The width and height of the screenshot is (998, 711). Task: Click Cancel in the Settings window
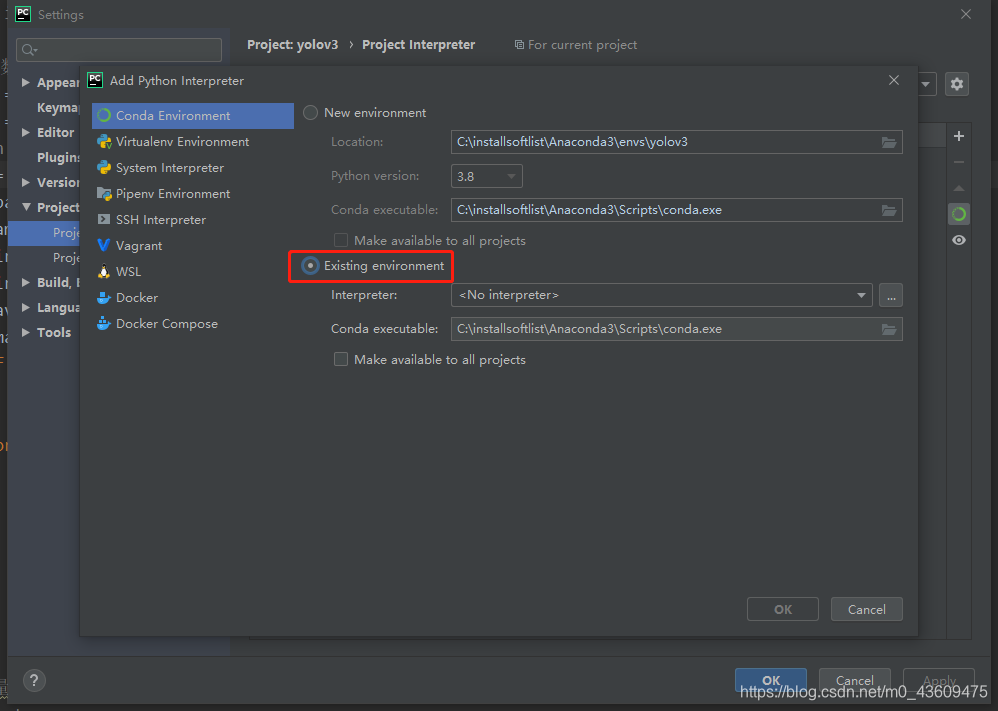tap(854, 680)
